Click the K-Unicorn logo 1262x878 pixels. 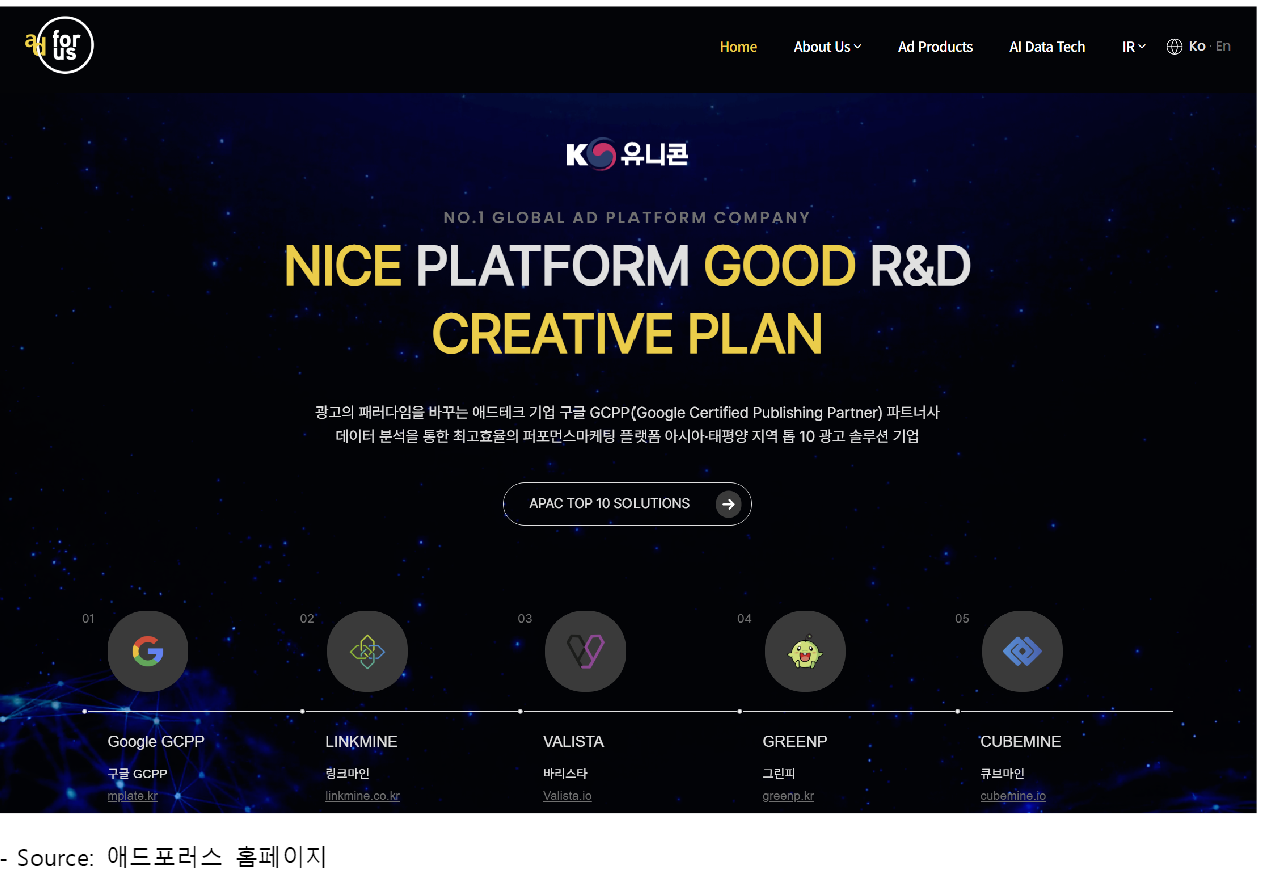pos(627,155)
